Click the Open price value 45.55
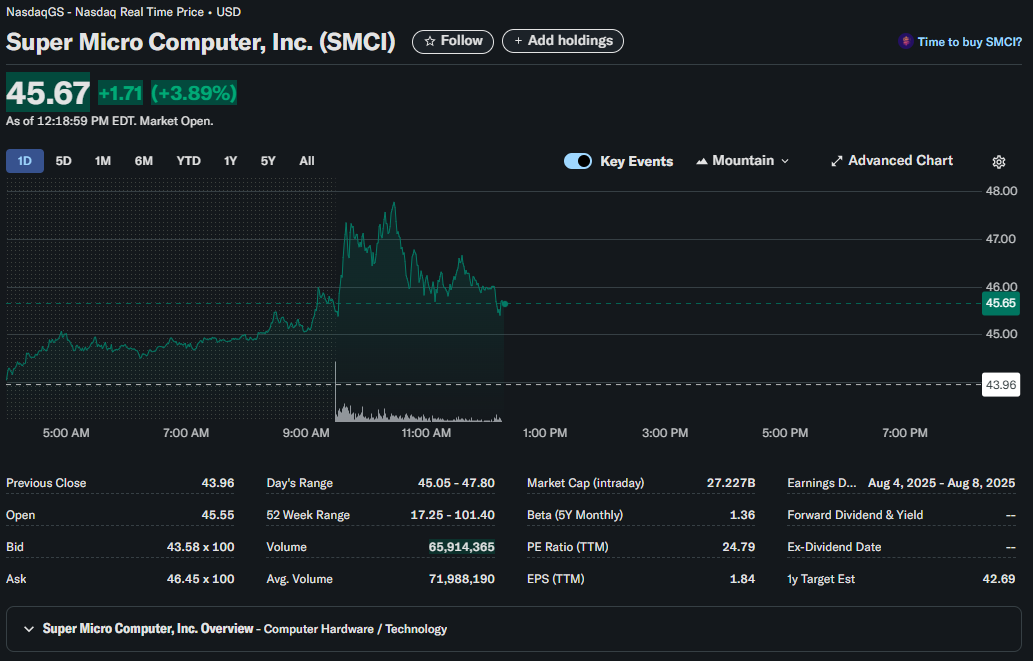1033x661 pixels. coord(218,515)
